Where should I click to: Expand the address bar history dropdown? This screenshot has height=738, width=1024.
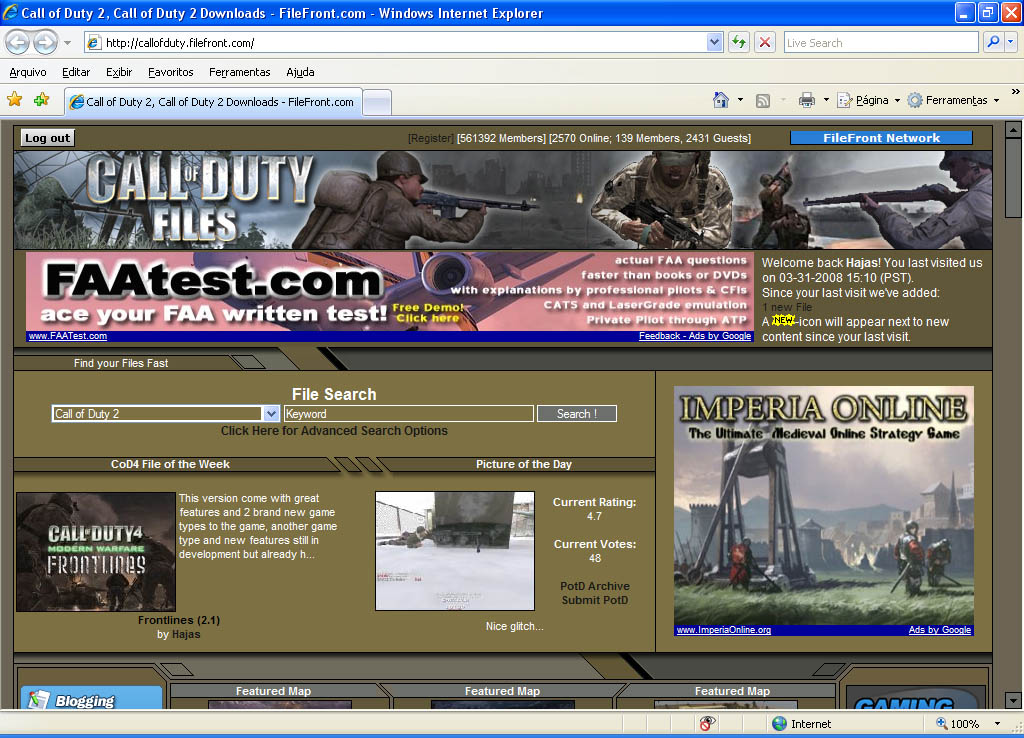pyautogui.click(x=714, y=43)
